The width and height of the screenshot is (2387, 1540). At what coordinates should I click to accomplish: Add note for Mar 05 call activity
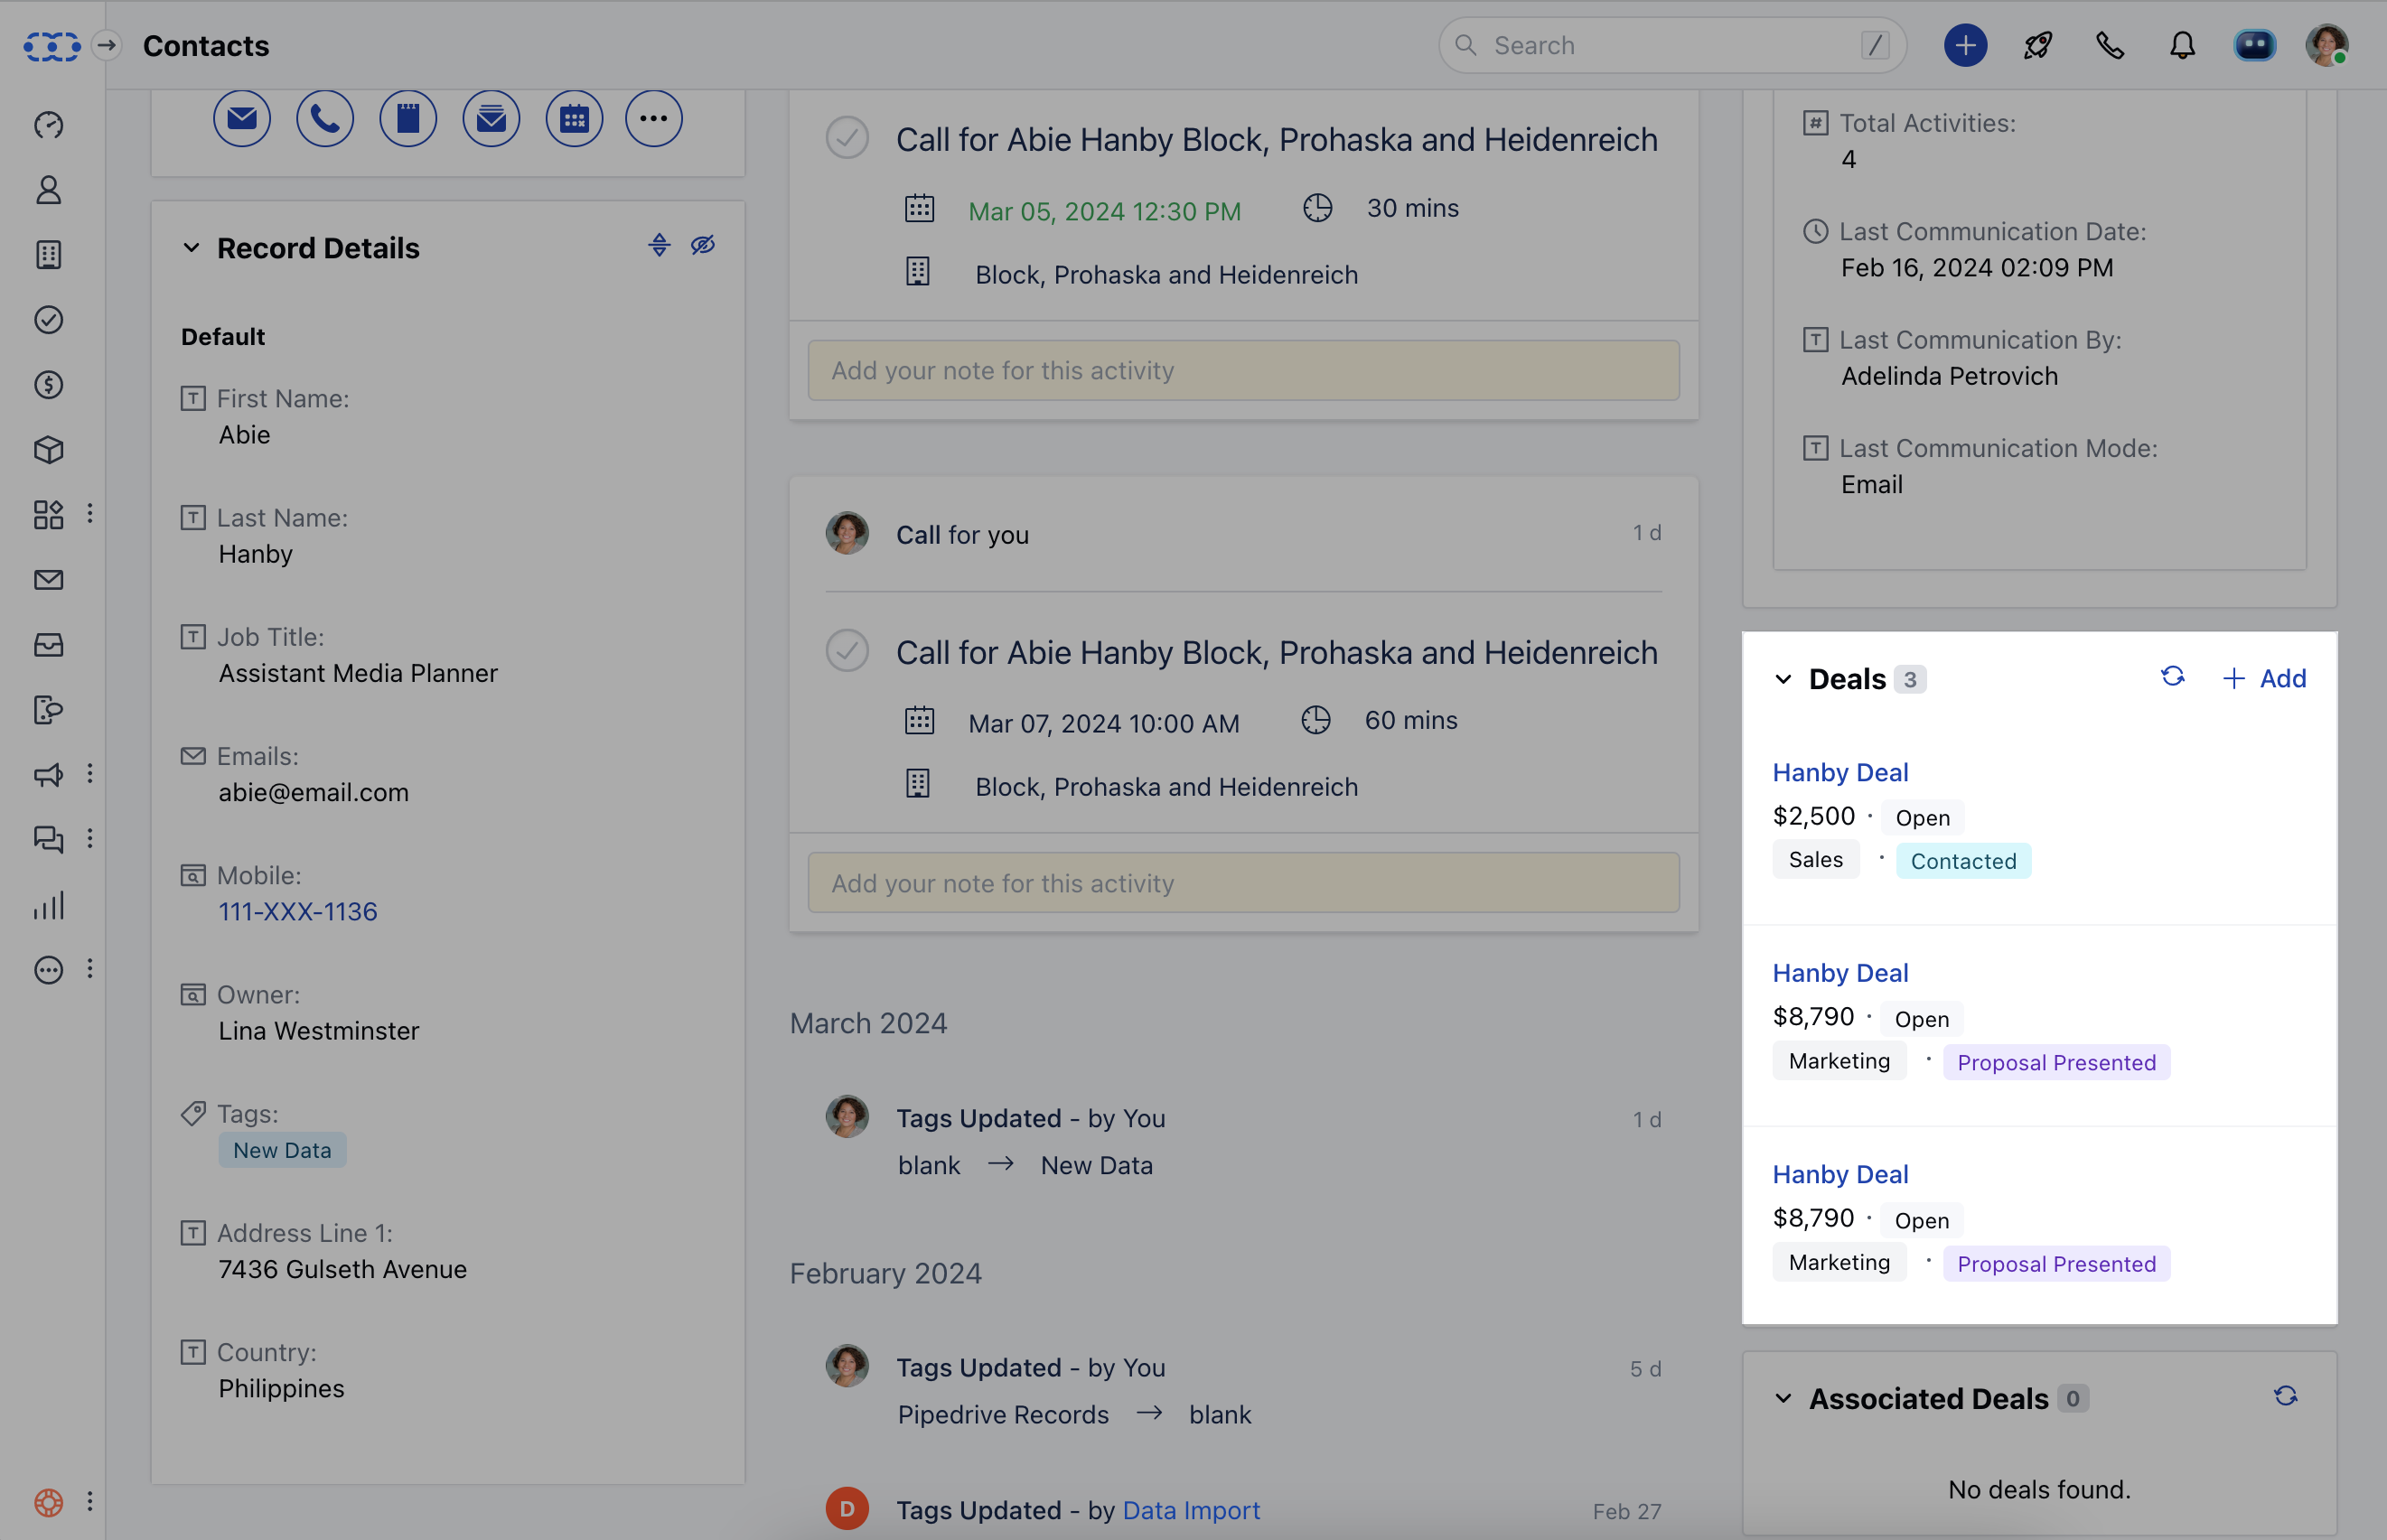pyautogui.click(x=1243, y=370)
